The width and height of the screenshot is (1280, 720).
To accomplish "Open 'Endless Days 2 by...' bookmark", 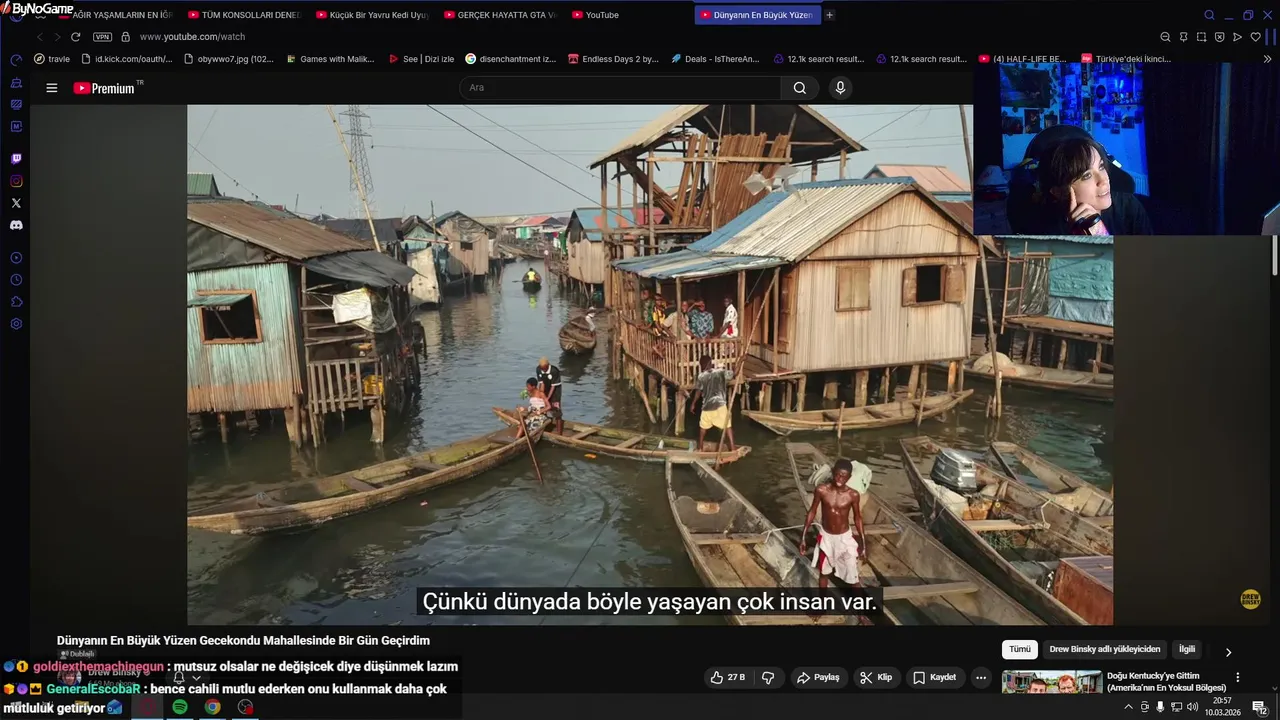I will click(x=612, y=59).
